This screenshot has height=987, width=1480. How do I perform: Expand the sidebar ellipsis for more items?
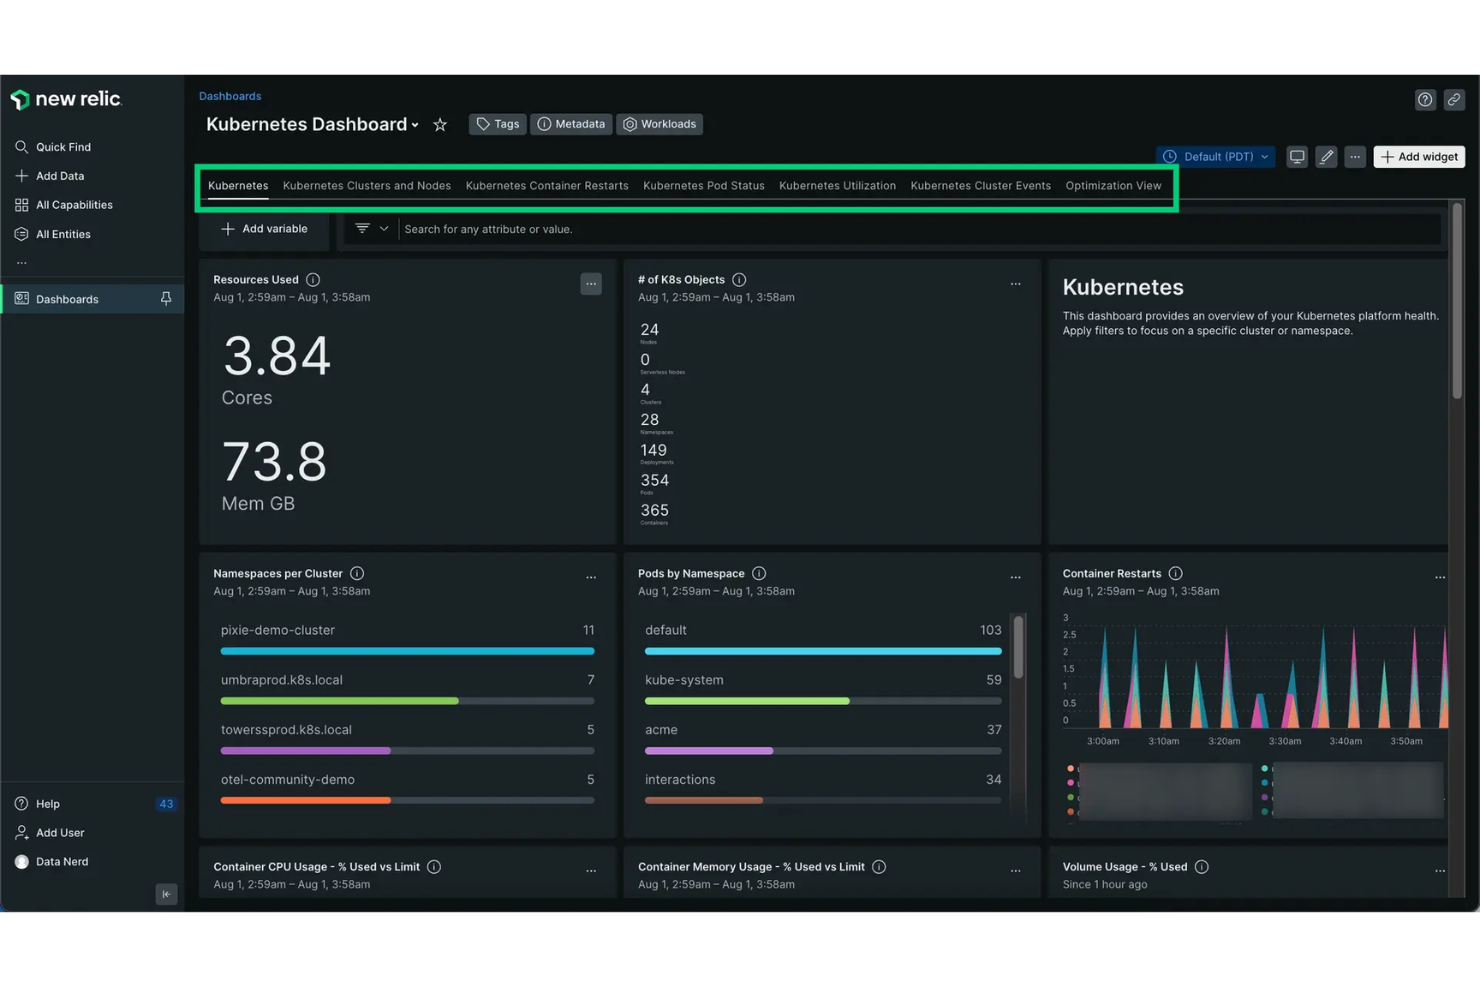22,263
